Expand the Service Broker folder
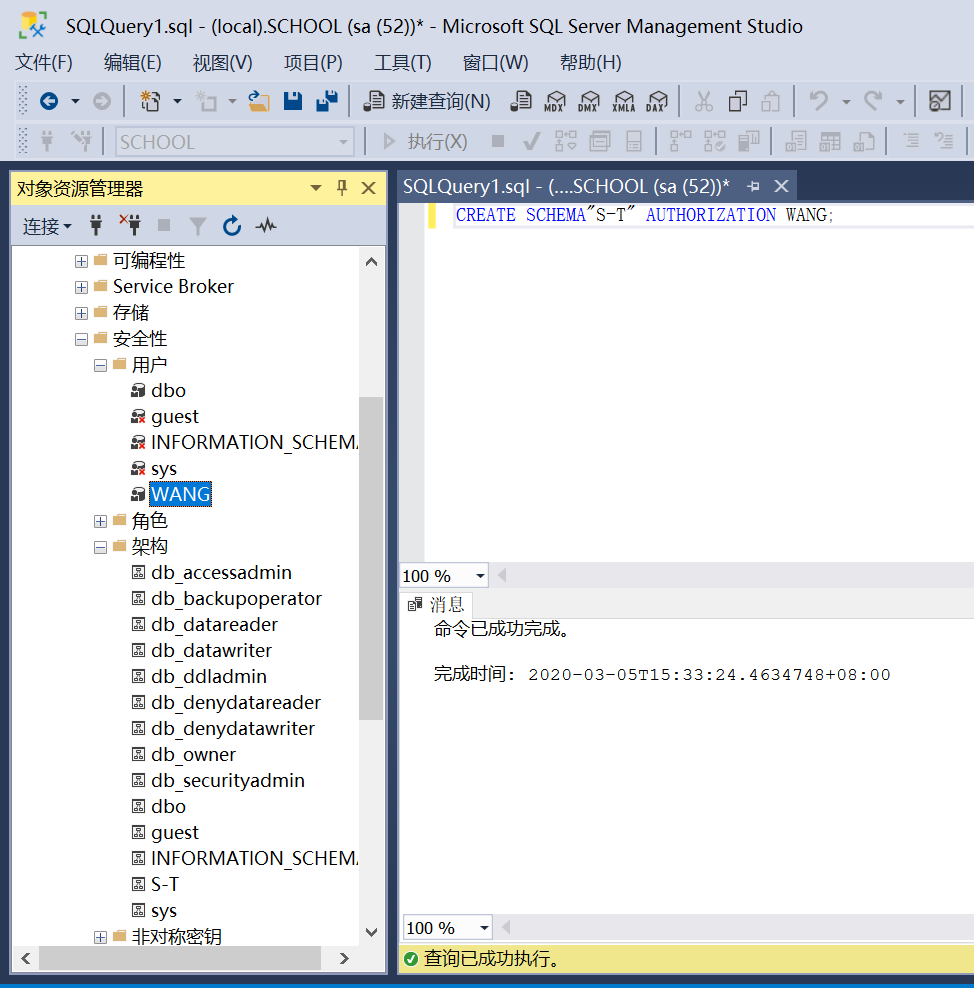 (81, 287)
